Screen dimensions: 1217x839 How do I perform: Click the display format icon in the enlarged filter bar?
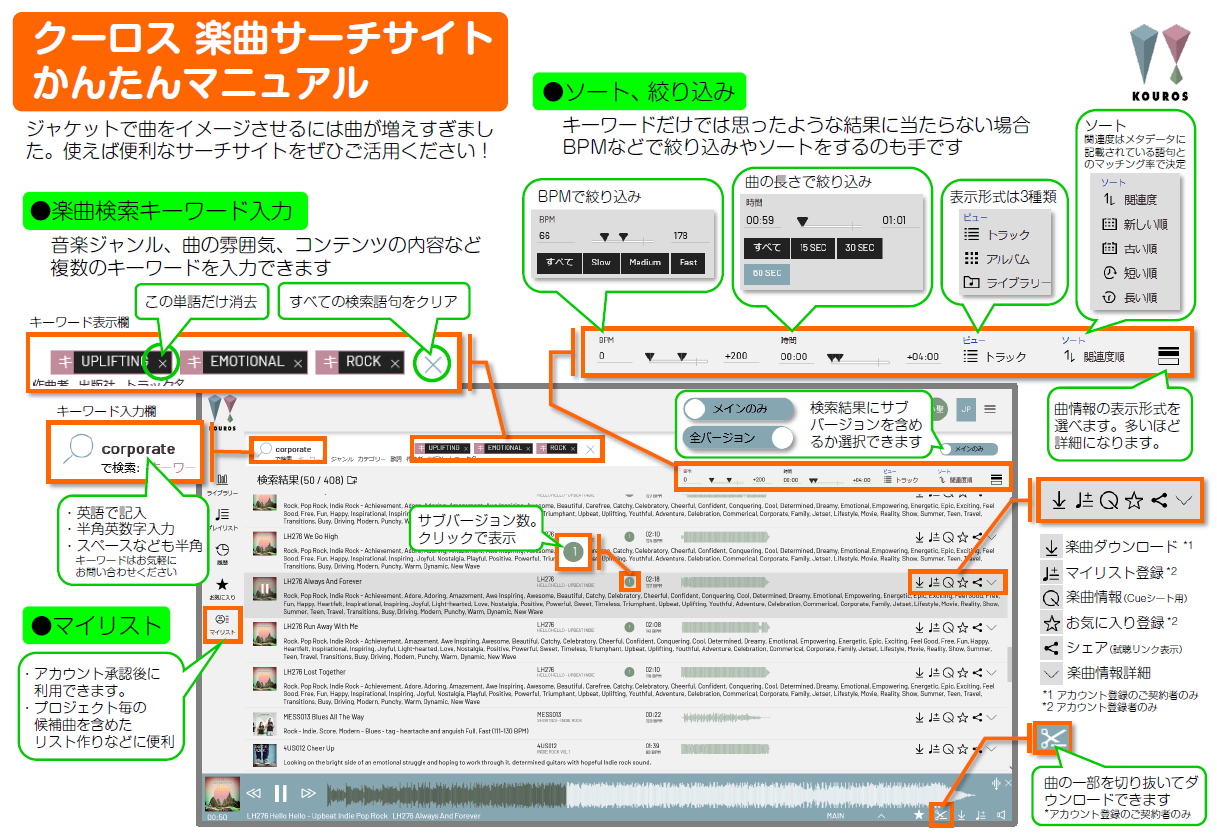click(1169, 355)
